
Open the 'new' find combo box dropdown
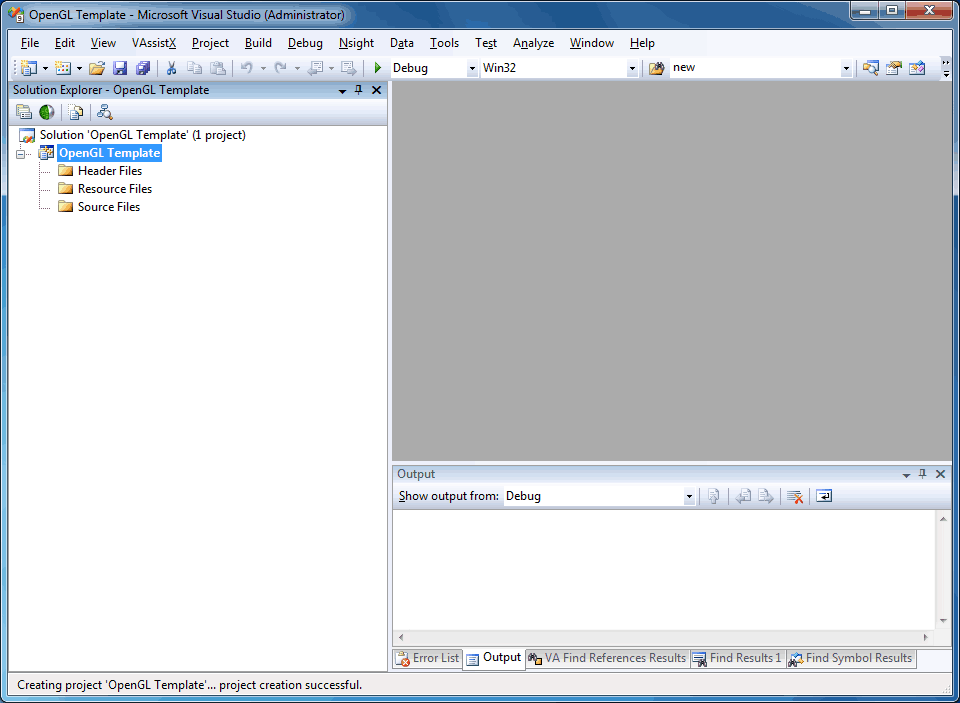[x=846, y=69]
